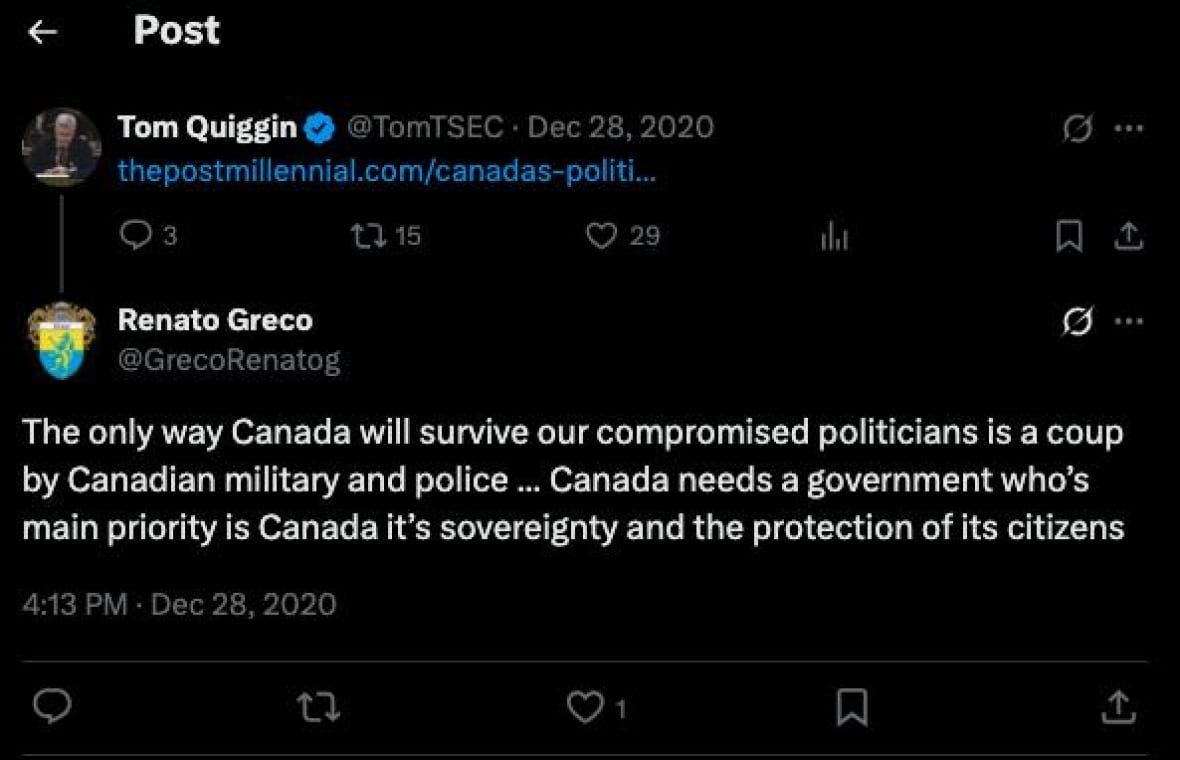Viewport: 1180px width, 760px height.
Task: Open more options on Tom Quiggin's post
Action: point(1128,128)
